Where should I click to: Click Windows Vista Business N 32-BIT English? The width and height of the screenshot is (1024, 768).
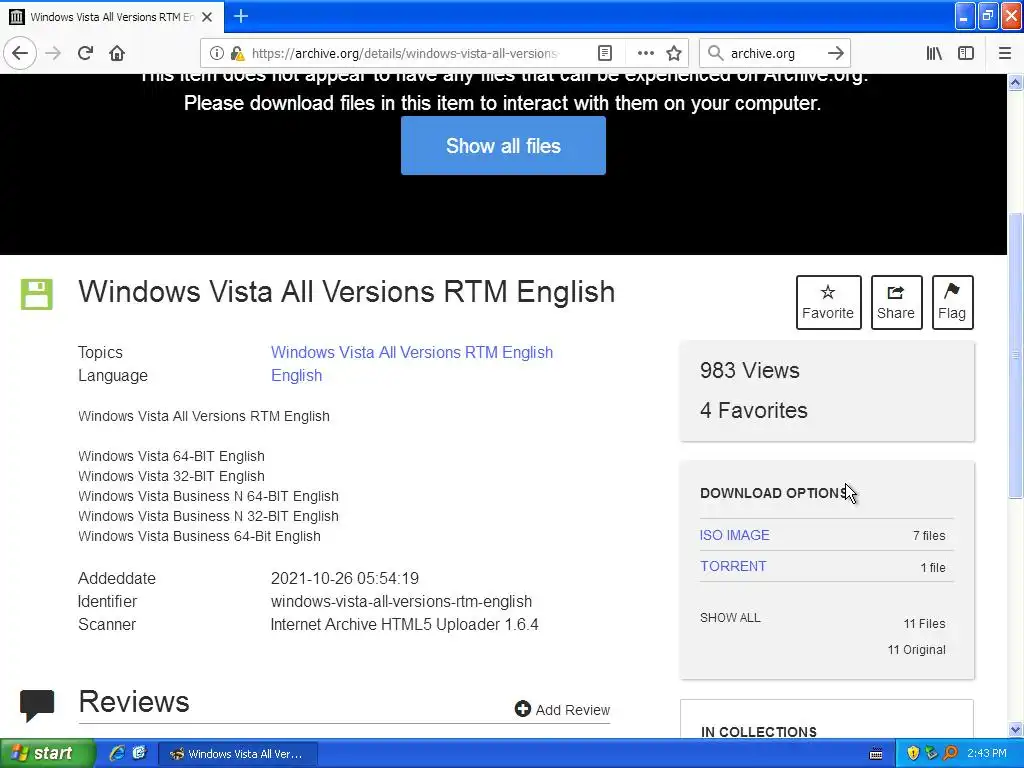click(x=208, y=517)
